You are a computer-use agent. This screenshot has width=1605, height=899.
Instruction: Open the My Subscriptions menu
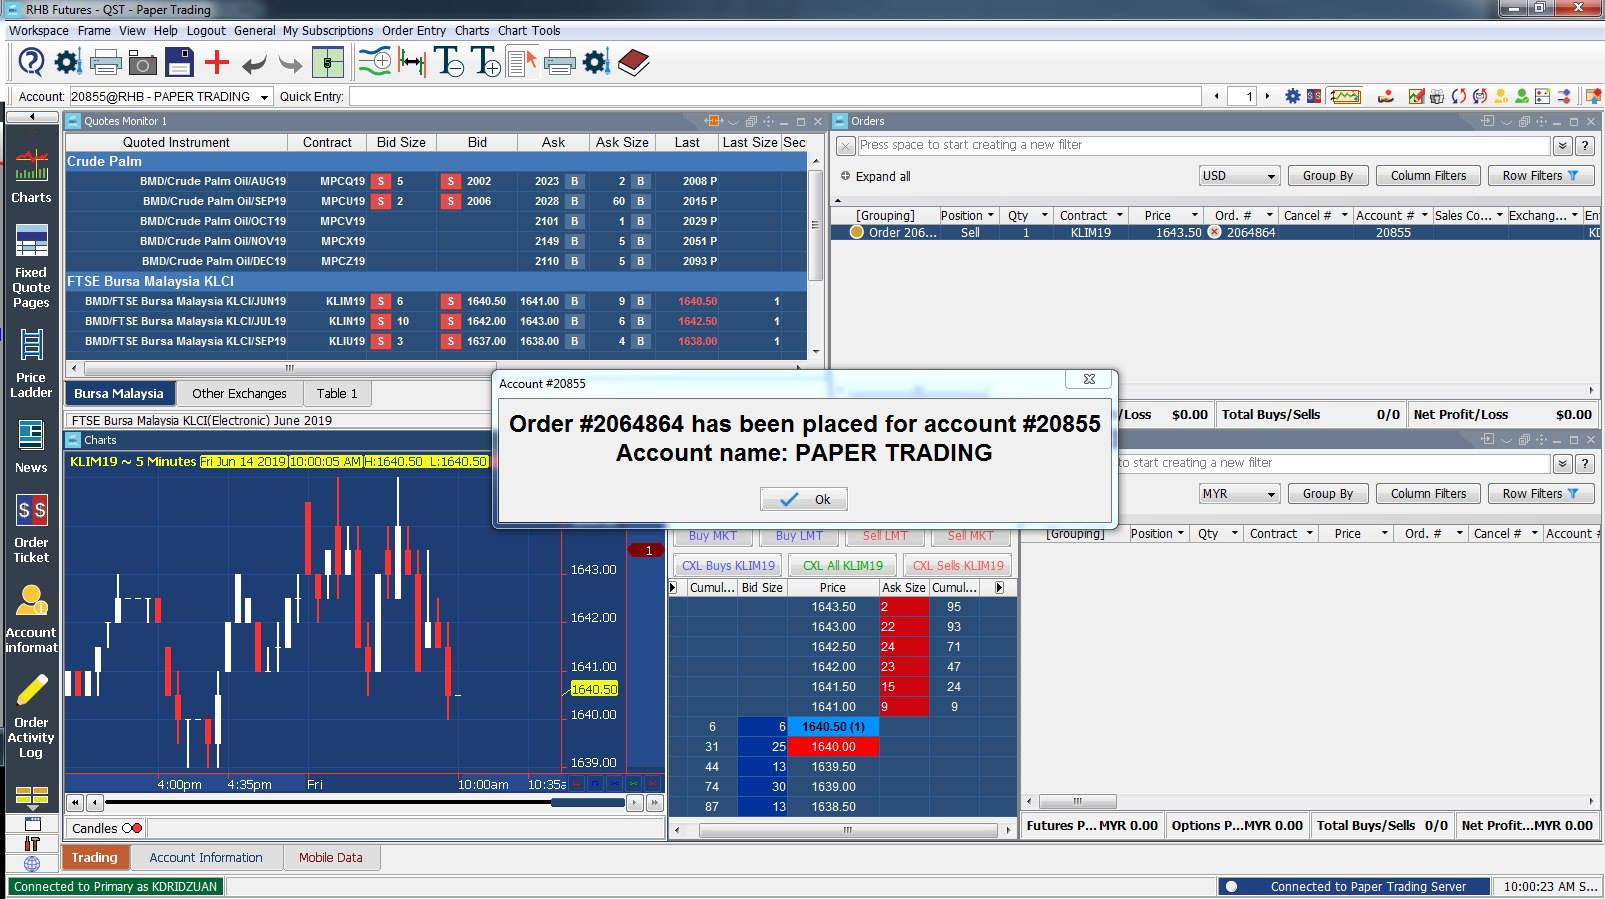coord(328,30)
